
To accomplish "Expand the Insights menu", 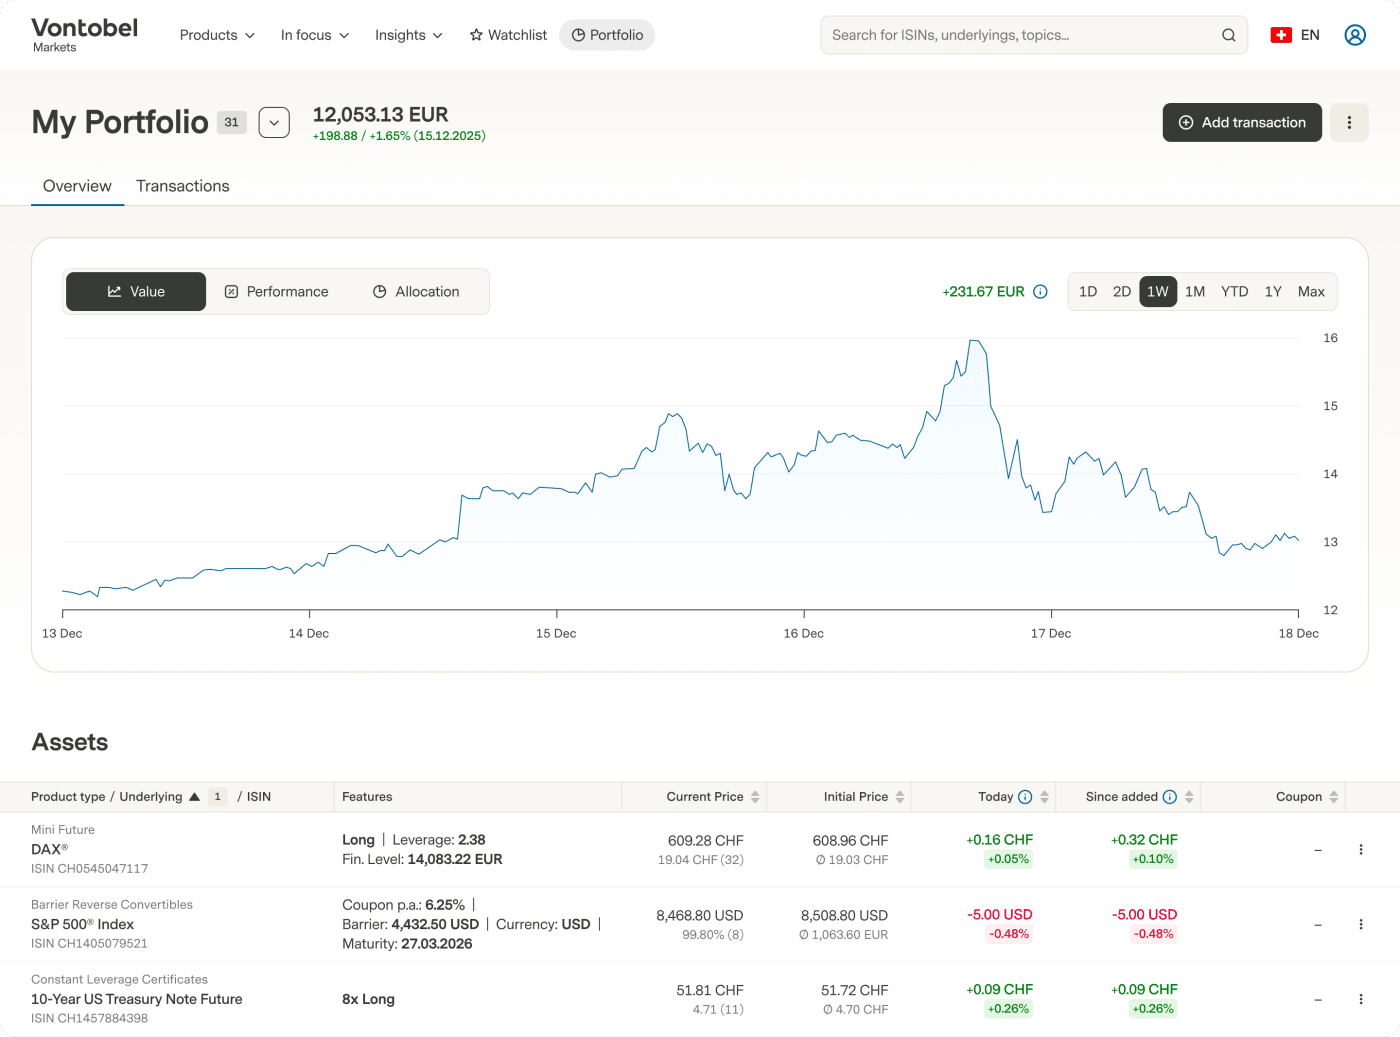I will tap(408, 35).
